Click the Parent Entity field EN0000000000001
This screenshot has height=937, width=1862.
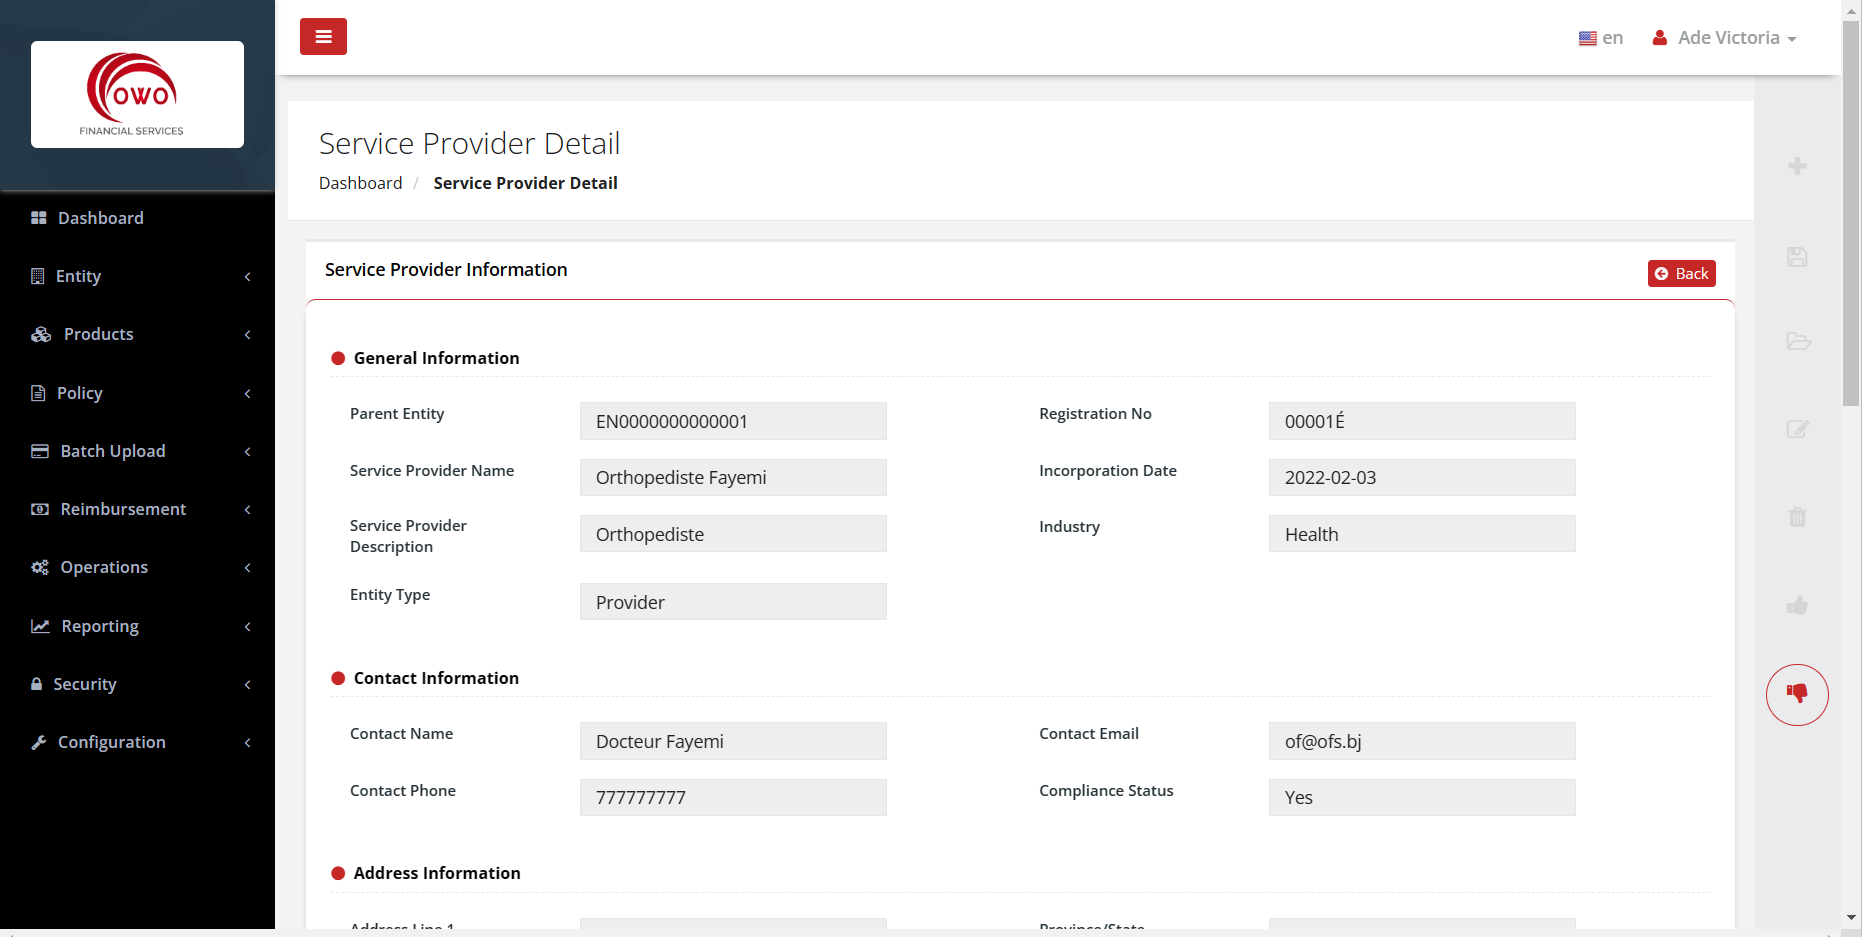click(x=733, y=421)
